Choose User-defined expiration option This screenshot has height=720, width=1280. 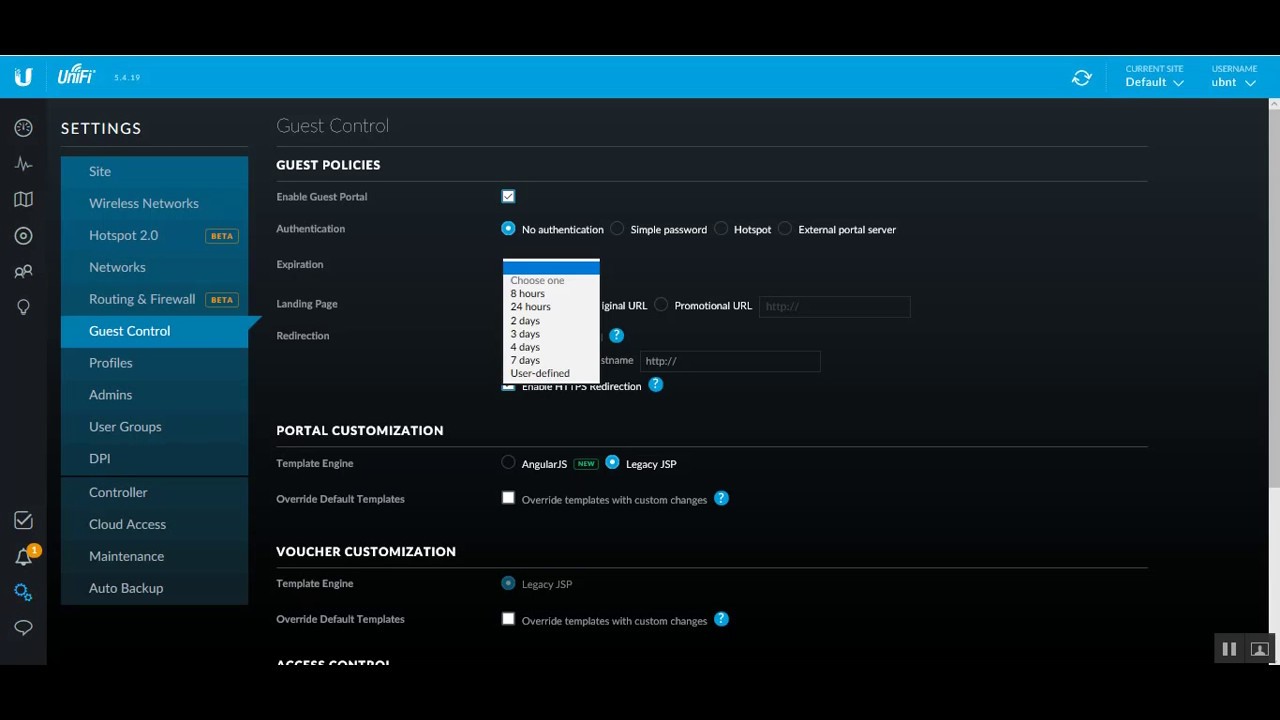pos(551,373)
